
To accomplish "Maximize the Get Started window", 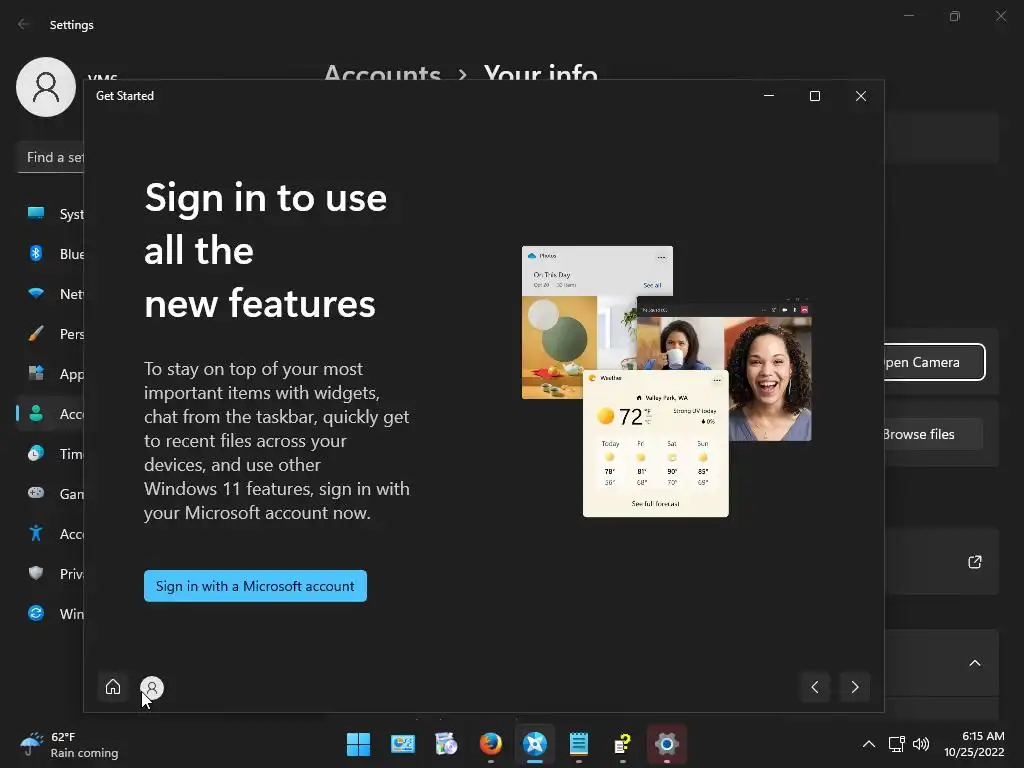I will point(814,96).
